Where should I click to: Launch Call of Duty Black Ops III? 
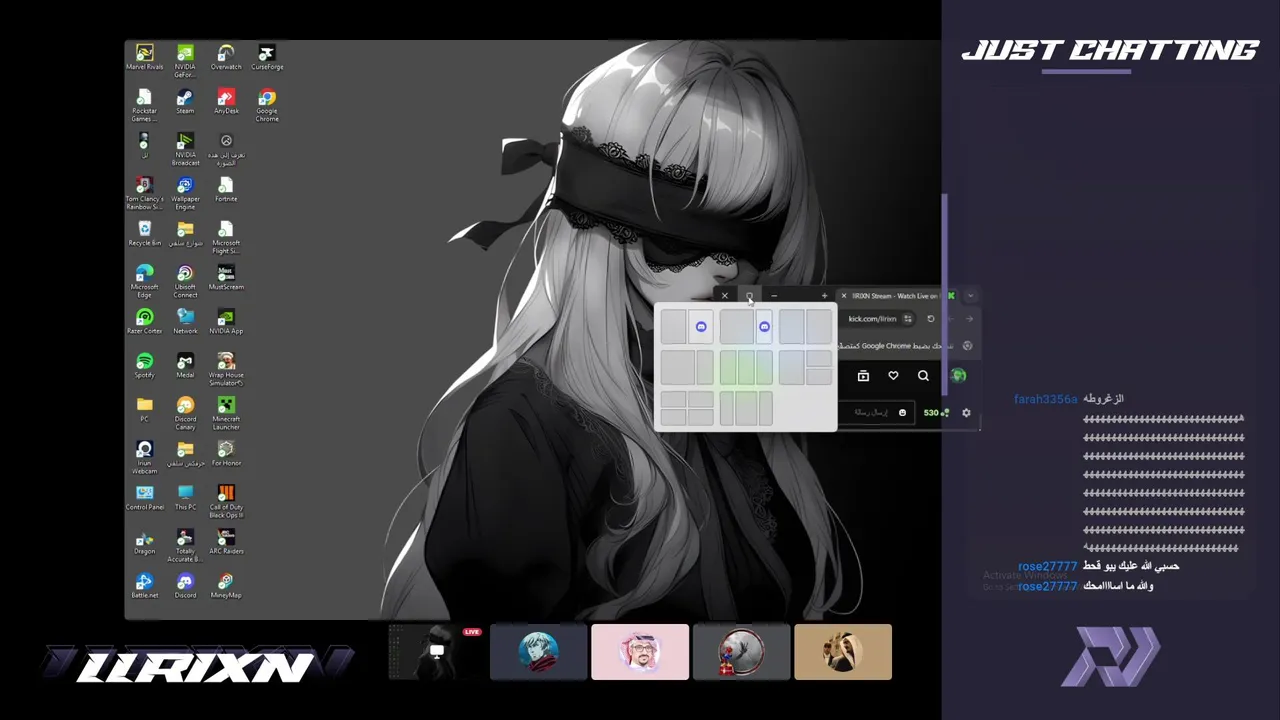(x=226, y=501)
